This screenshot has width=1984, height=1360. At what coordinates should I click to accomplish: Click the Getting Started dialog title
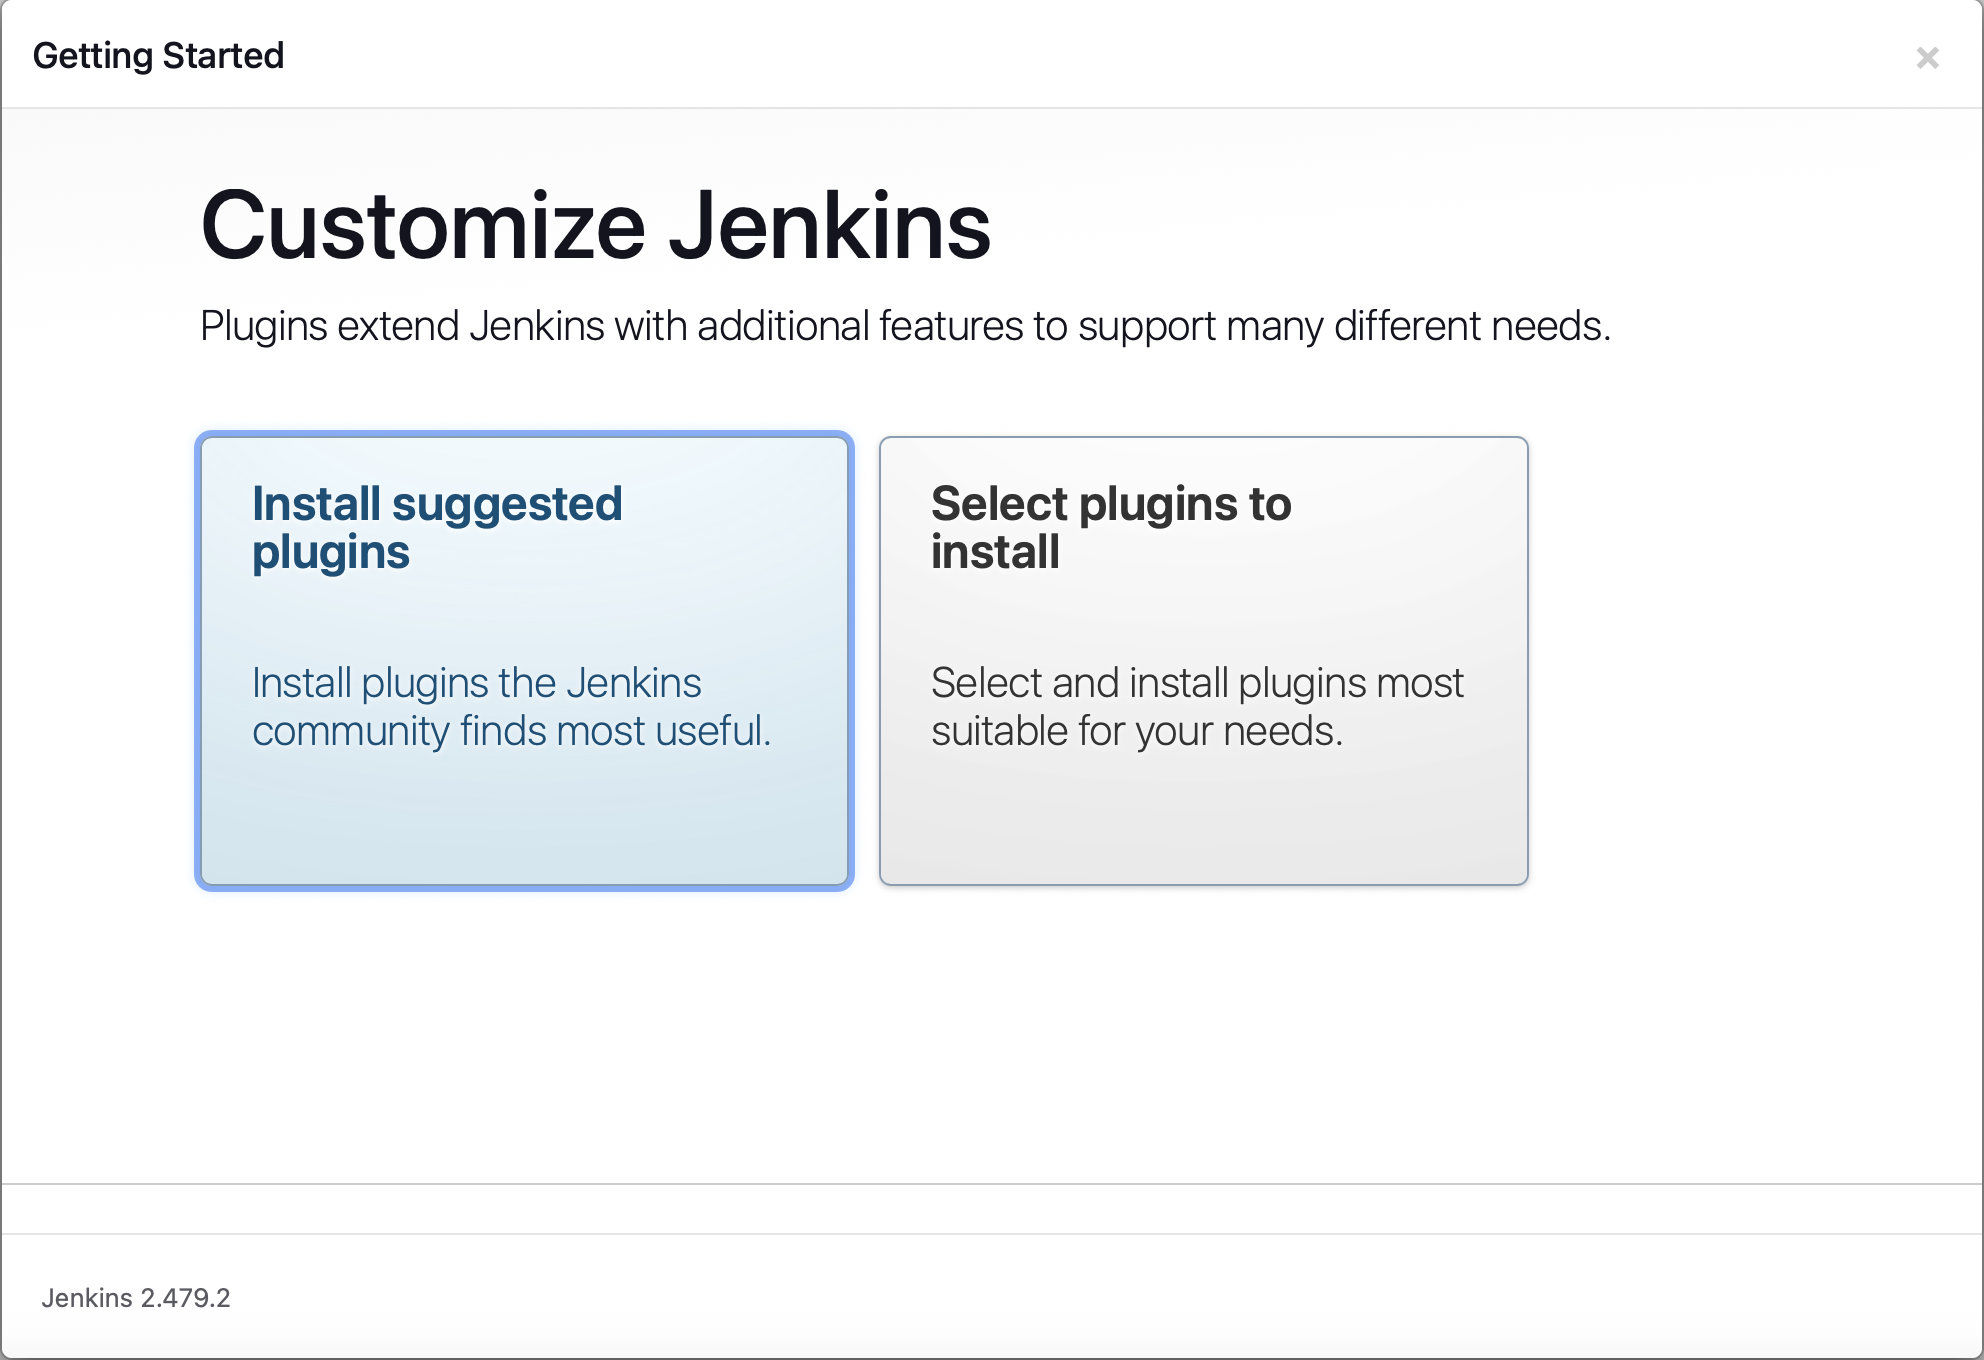(158, 56)
